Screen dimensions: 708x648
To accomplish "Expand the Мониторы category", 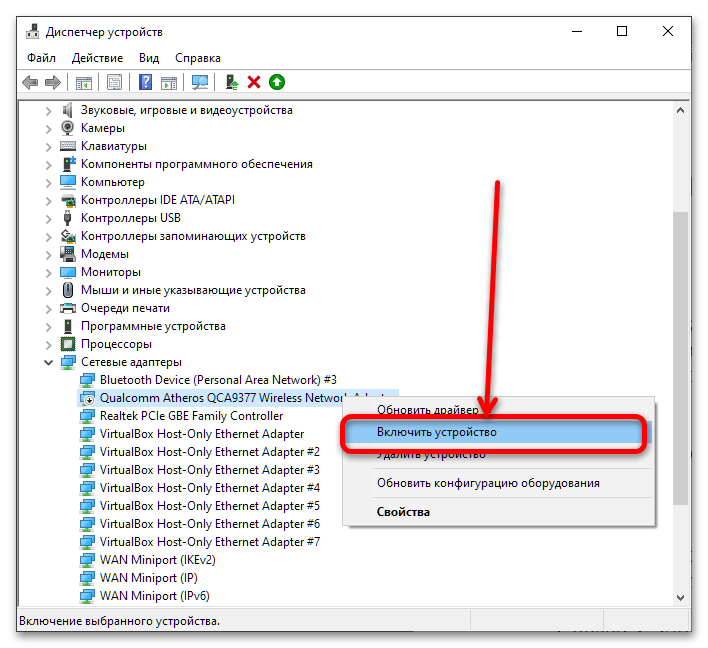I will [x=49, y=273].
